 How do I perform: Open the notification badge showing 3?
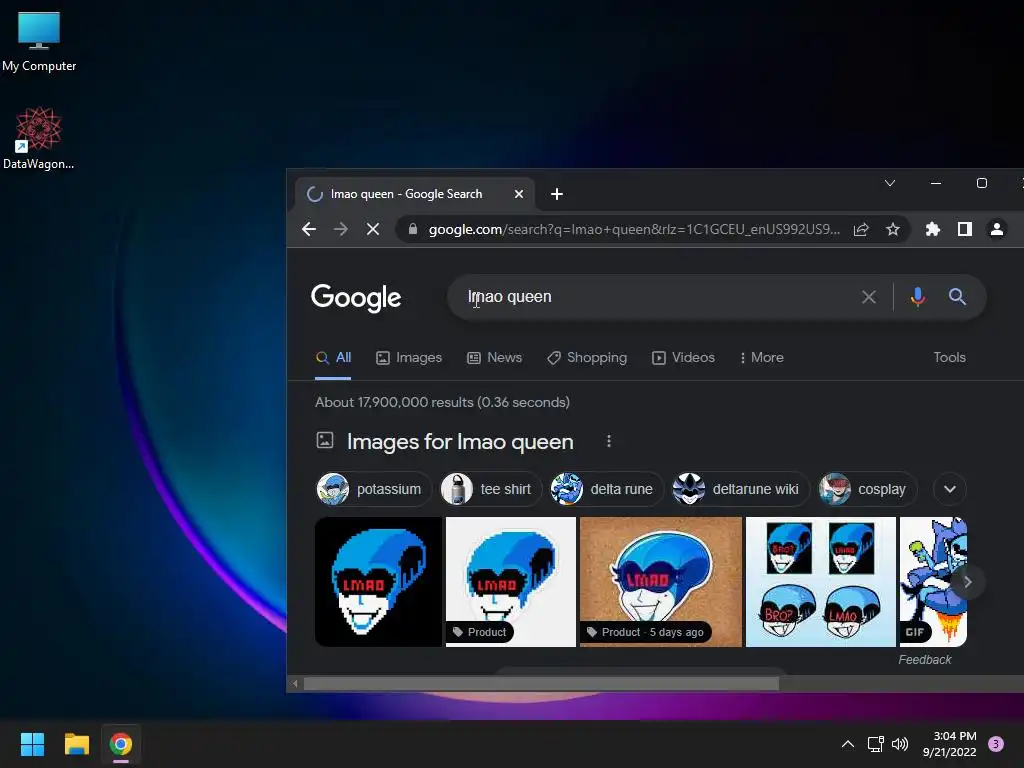996,744
